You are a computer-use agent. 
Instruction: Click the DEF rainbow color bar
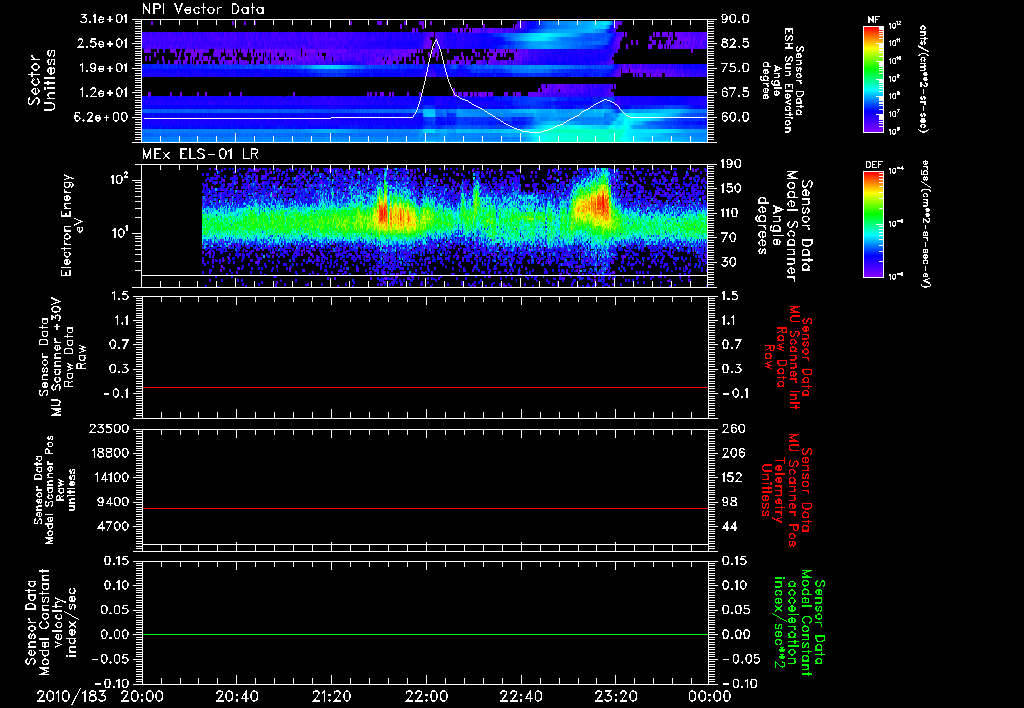point(873,223)
